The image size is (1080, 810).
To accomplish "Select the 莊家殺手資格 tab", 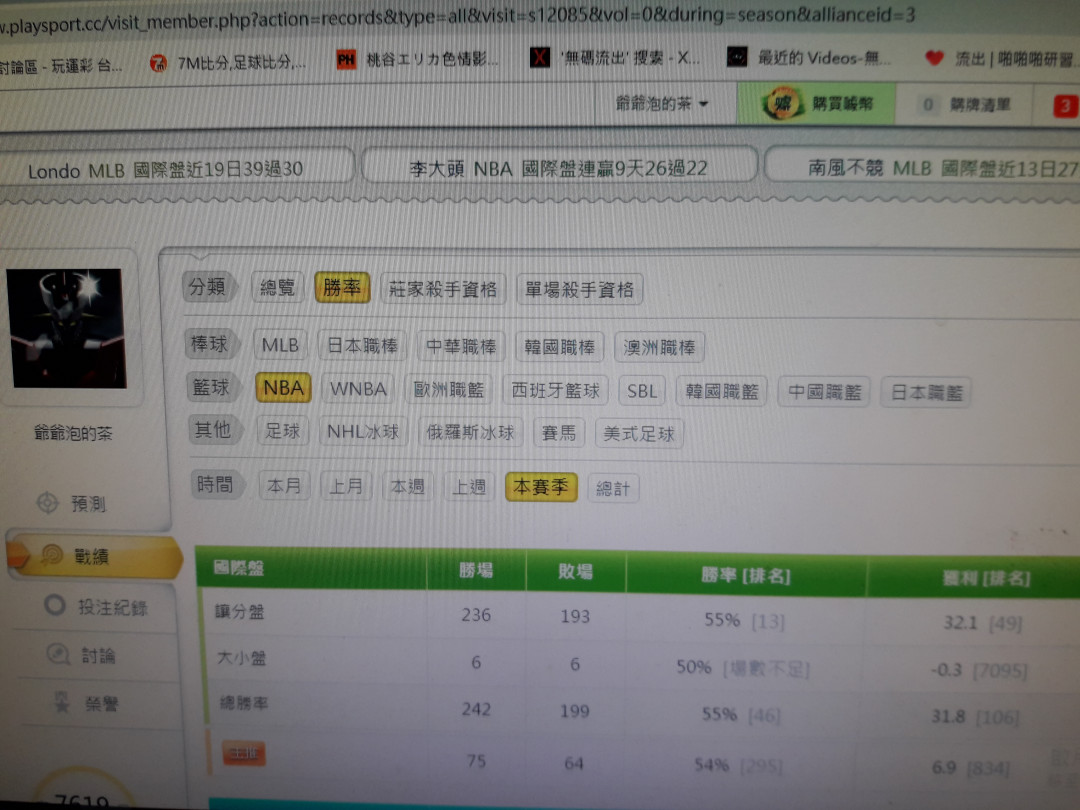I will pyautogui.click(x=443, y=289).
